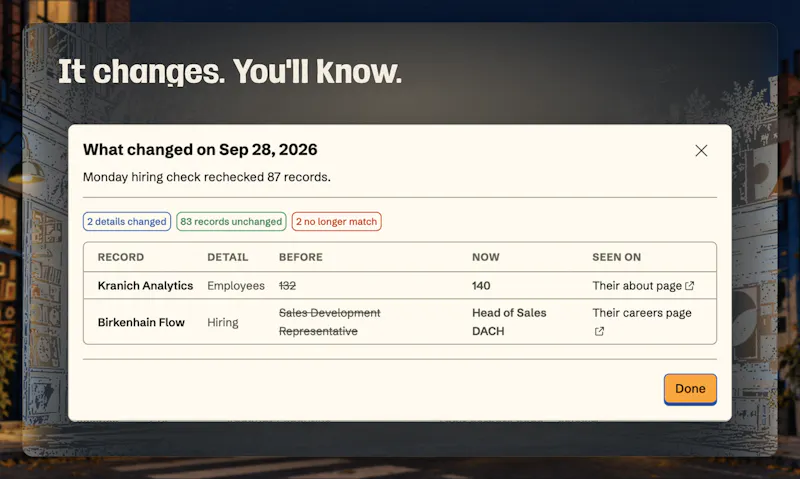Click the Done button
The image size is (800, 479).
(690, 389)
